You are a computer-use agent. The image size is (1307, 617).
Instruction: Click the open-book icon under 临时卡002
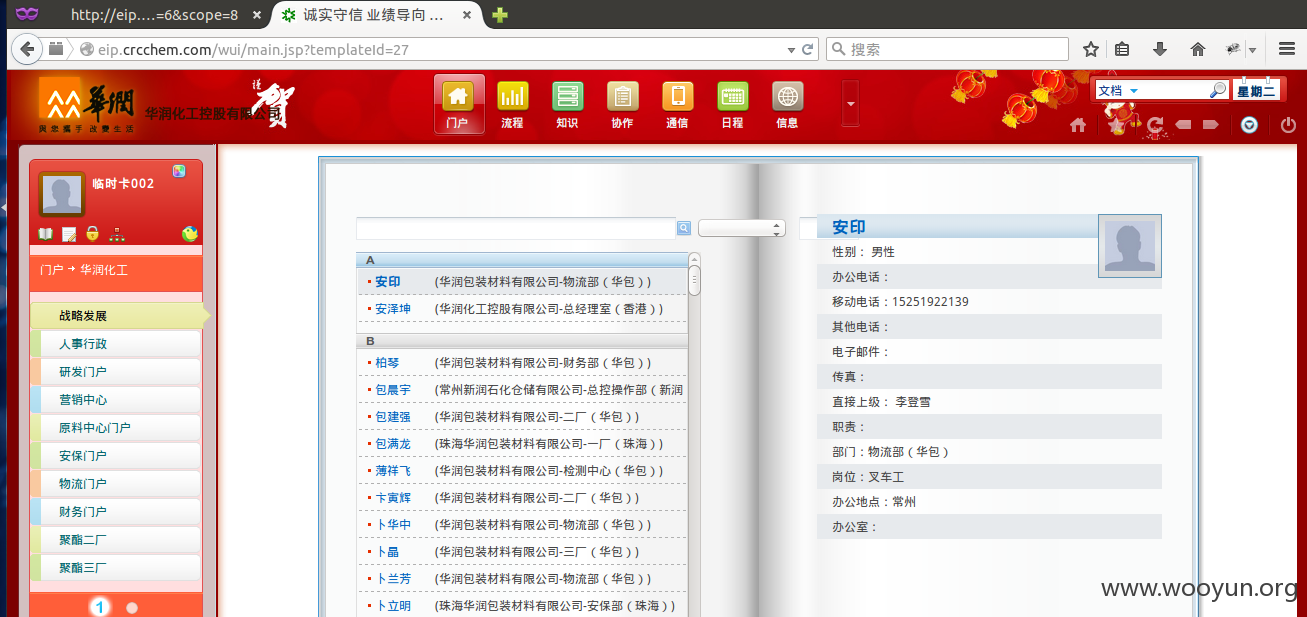click(45, 234)
